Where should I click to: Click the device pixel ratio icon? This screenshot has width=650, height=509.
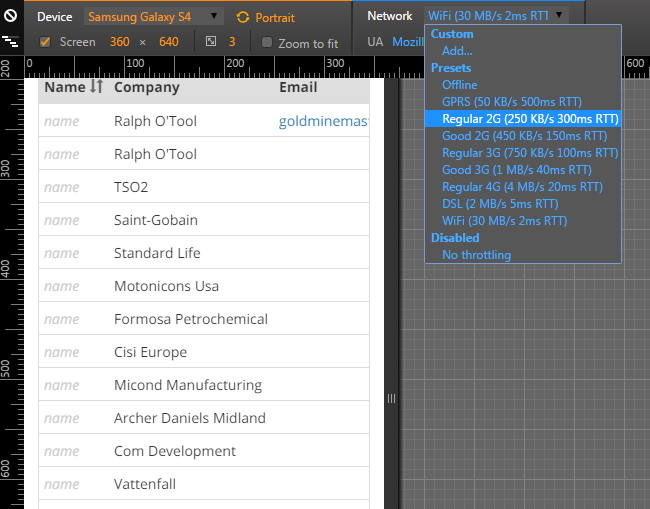pyautogui.click(x=211, y=42)
